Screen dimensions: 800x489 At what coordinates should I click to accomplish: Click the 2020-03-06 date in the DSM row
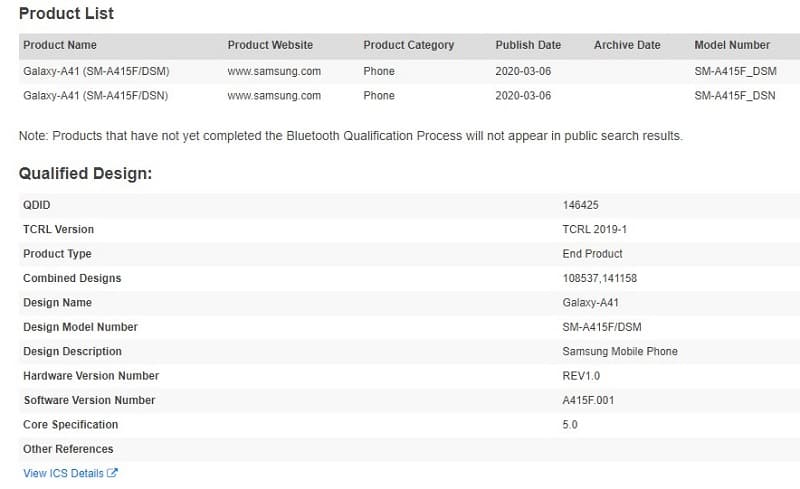[523, 71]
